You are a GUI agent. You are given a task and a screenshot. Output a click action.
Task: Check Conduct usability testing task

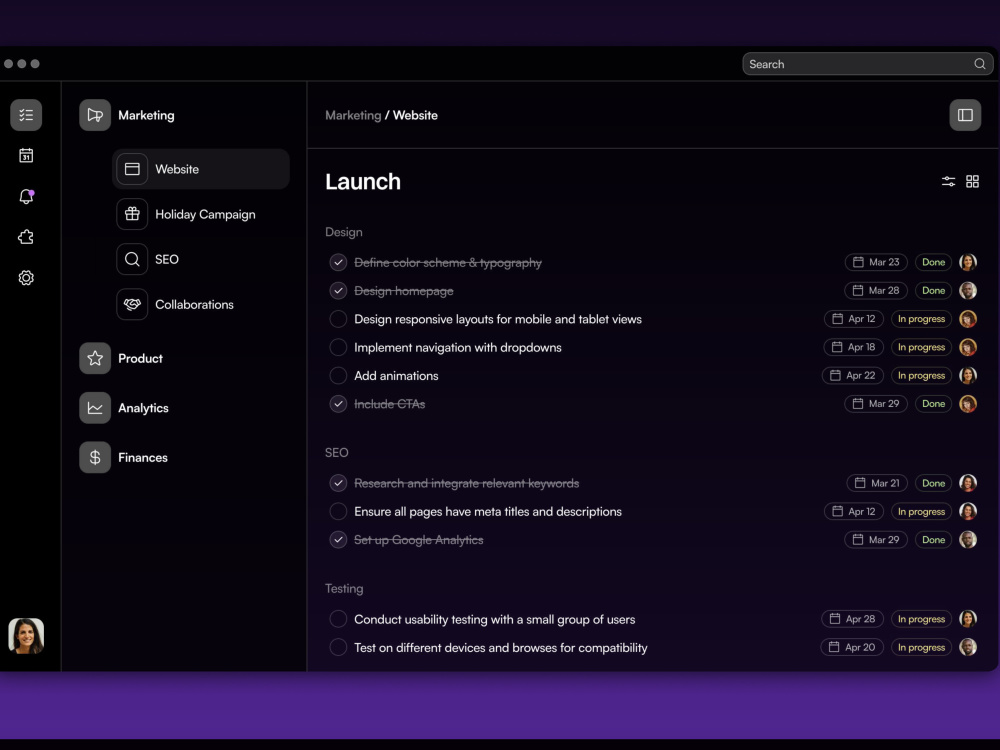click(x=338, y=619)
